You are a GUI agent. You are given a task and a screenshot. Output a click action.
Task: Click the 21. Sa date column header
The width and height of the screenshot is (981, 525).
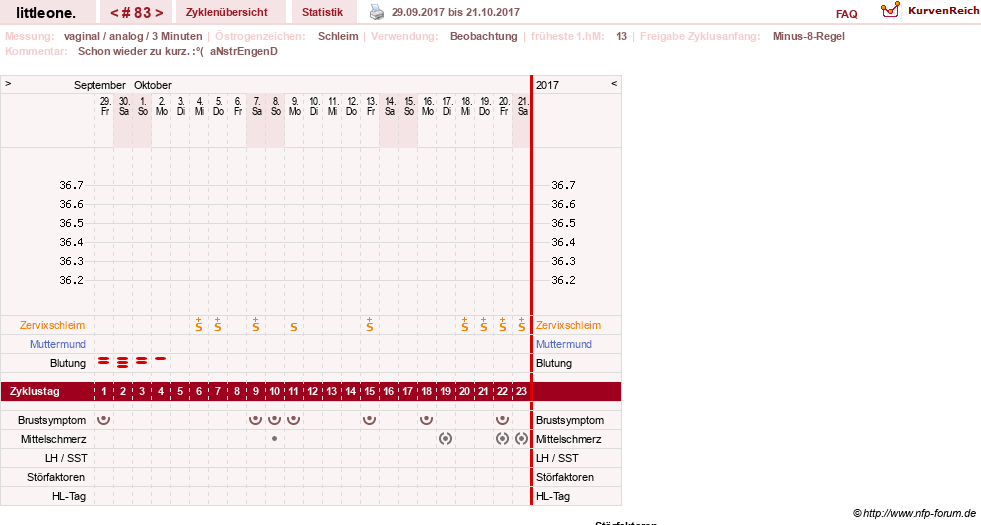522,106
